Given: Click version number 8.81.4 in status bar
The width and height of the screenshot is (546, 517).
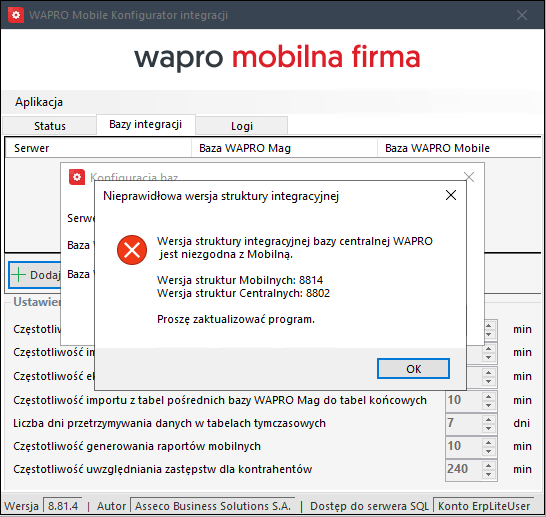Looking at the screenshot, I should tap(63, 506).
